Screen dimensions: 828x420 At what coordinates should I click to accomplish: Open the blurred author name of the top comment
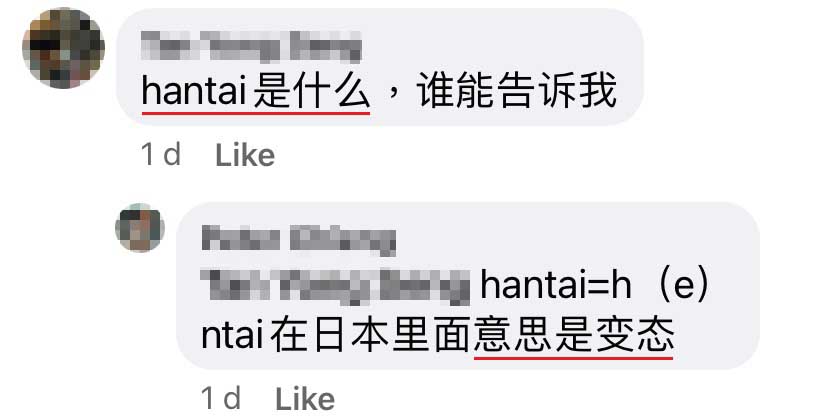(252, 47)
